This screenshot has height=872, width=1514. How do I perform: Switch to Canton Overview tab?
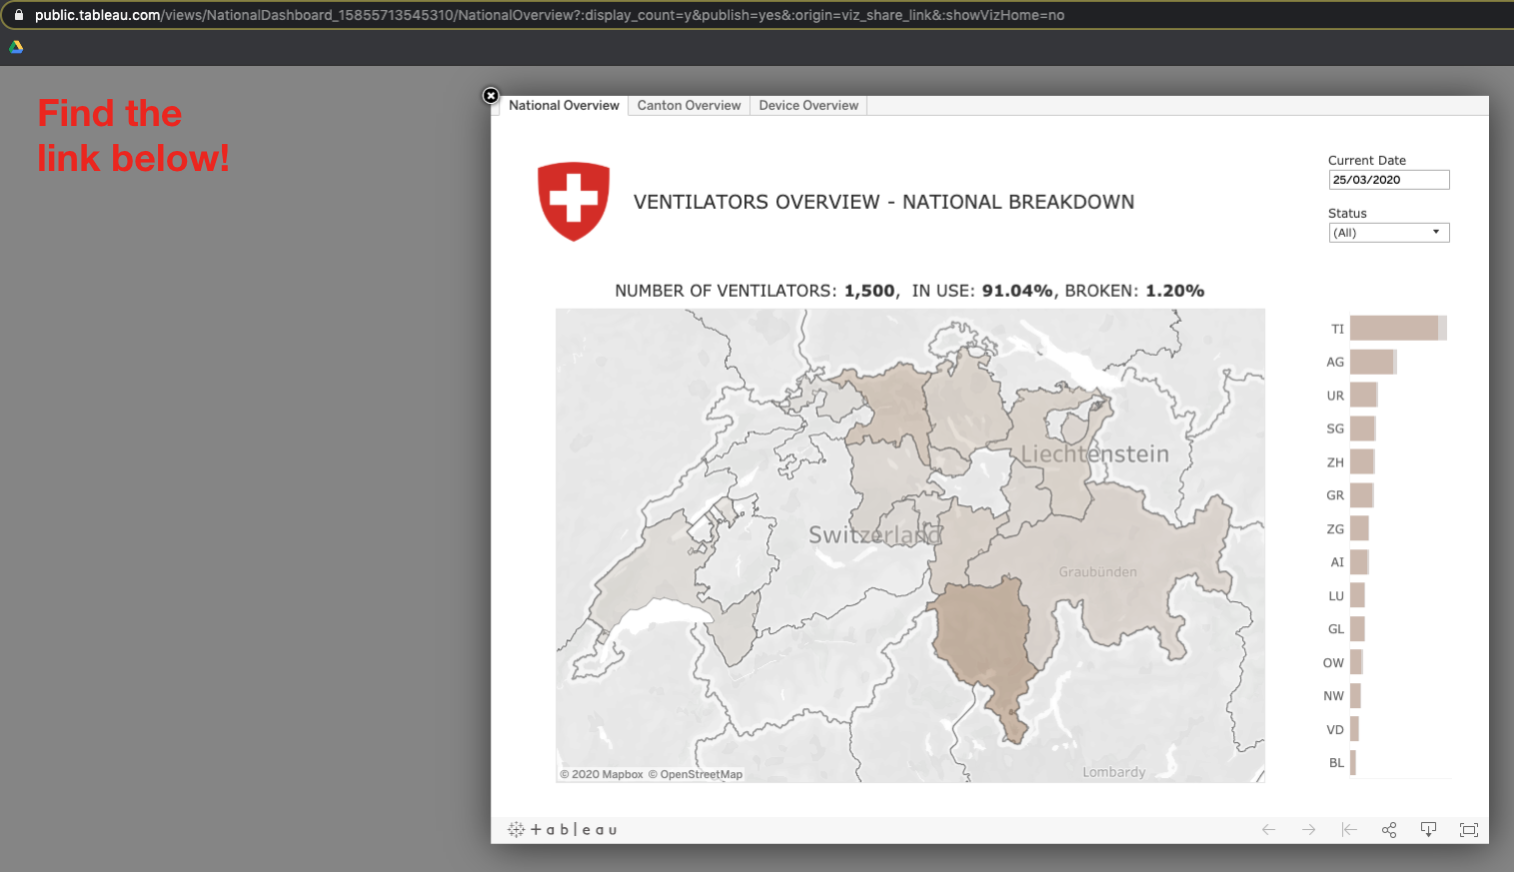pyautogui.click(x=689, y=105)
